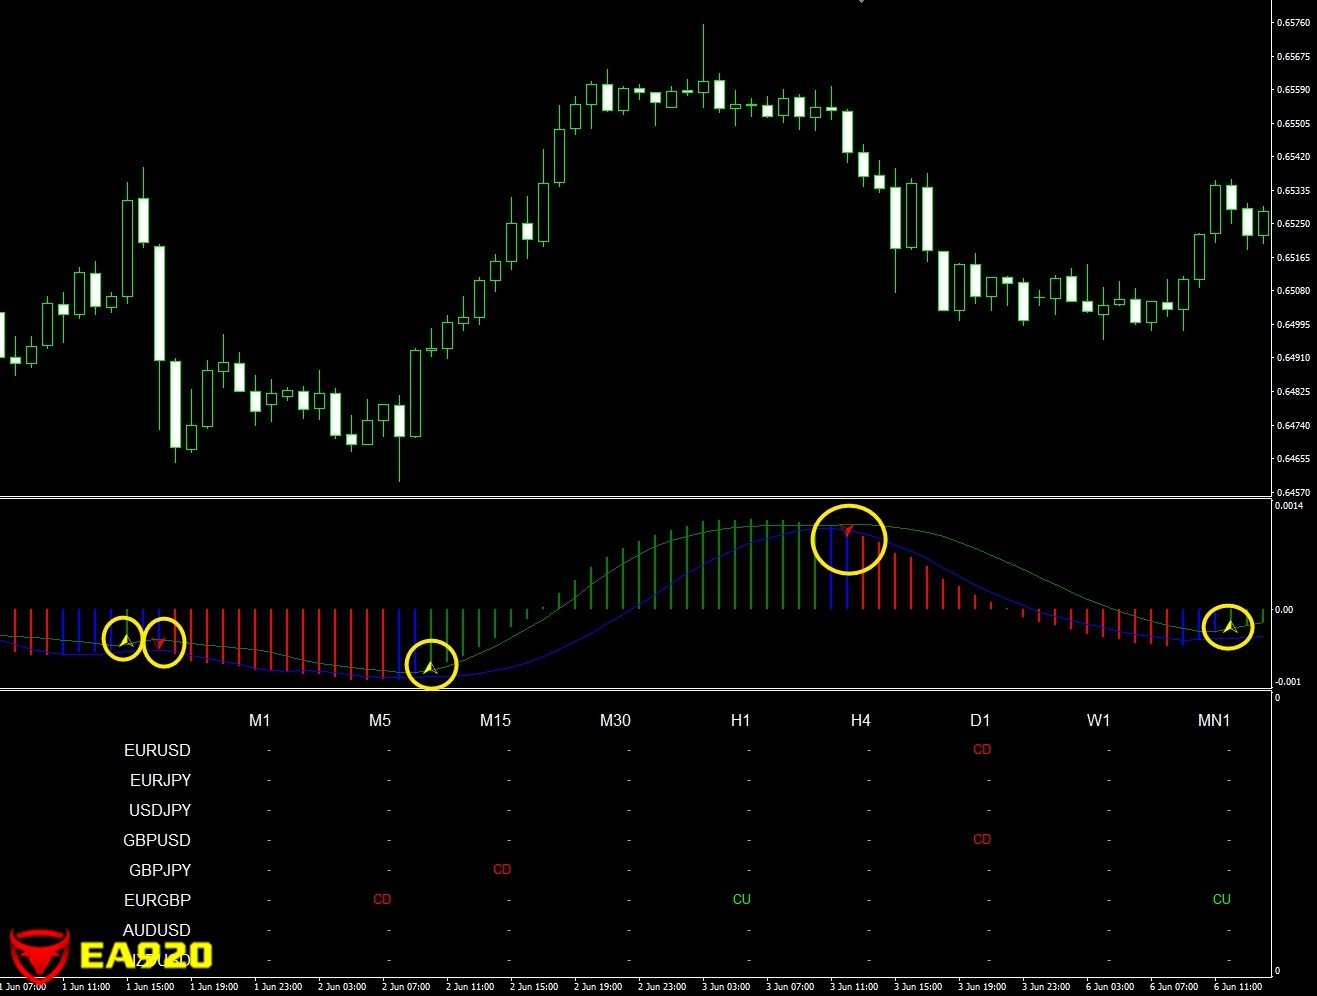Click the EA920 yellow logo text
This screenshot has width=1317, height=996.
pyautogui.click(x=146, y=955)
